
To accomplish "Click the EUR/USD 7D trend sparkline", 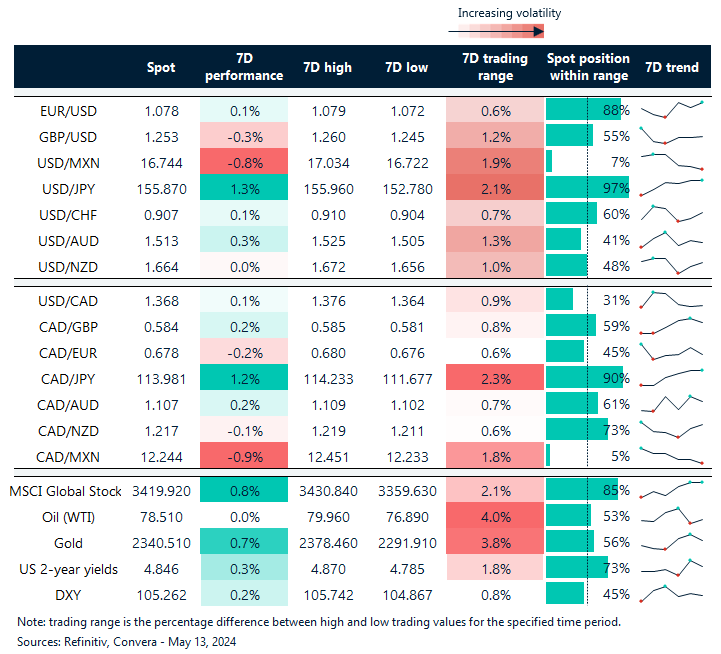I will point(671,110).
